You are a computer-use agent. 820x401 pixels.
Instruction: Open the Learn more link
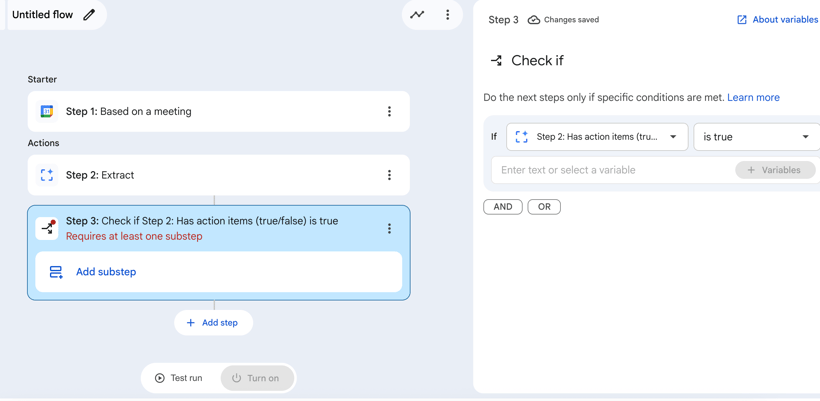753,98
